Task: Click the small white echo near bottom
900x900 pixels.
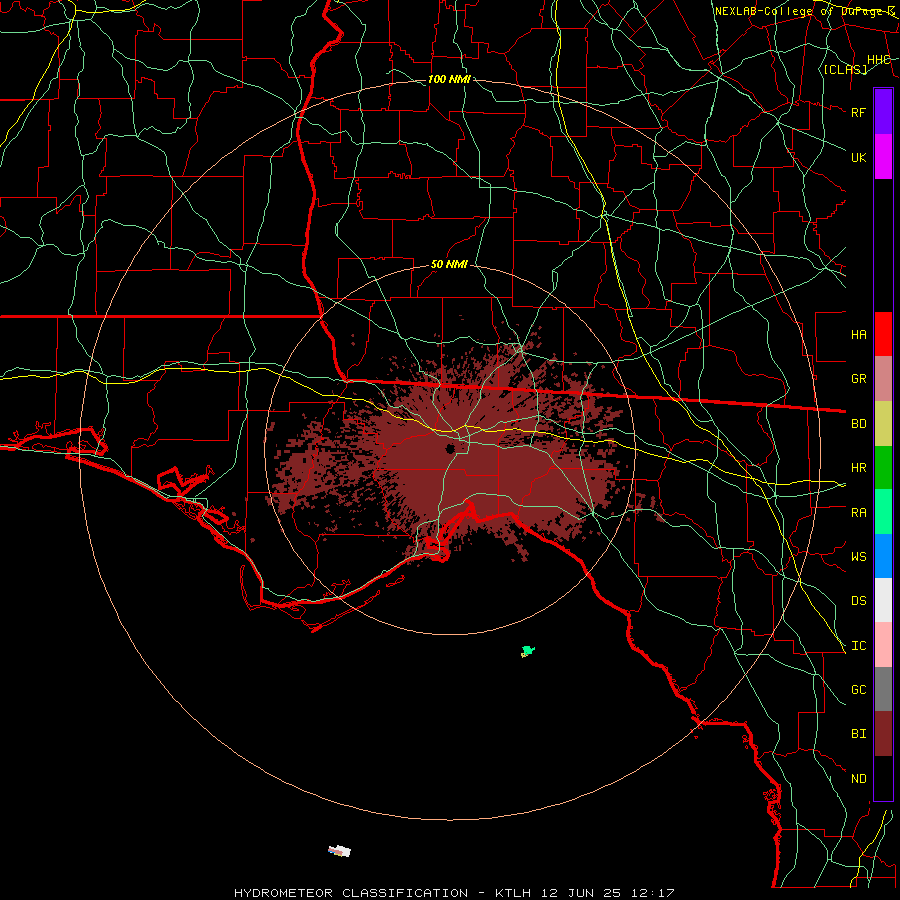Action: pos(339,851)
